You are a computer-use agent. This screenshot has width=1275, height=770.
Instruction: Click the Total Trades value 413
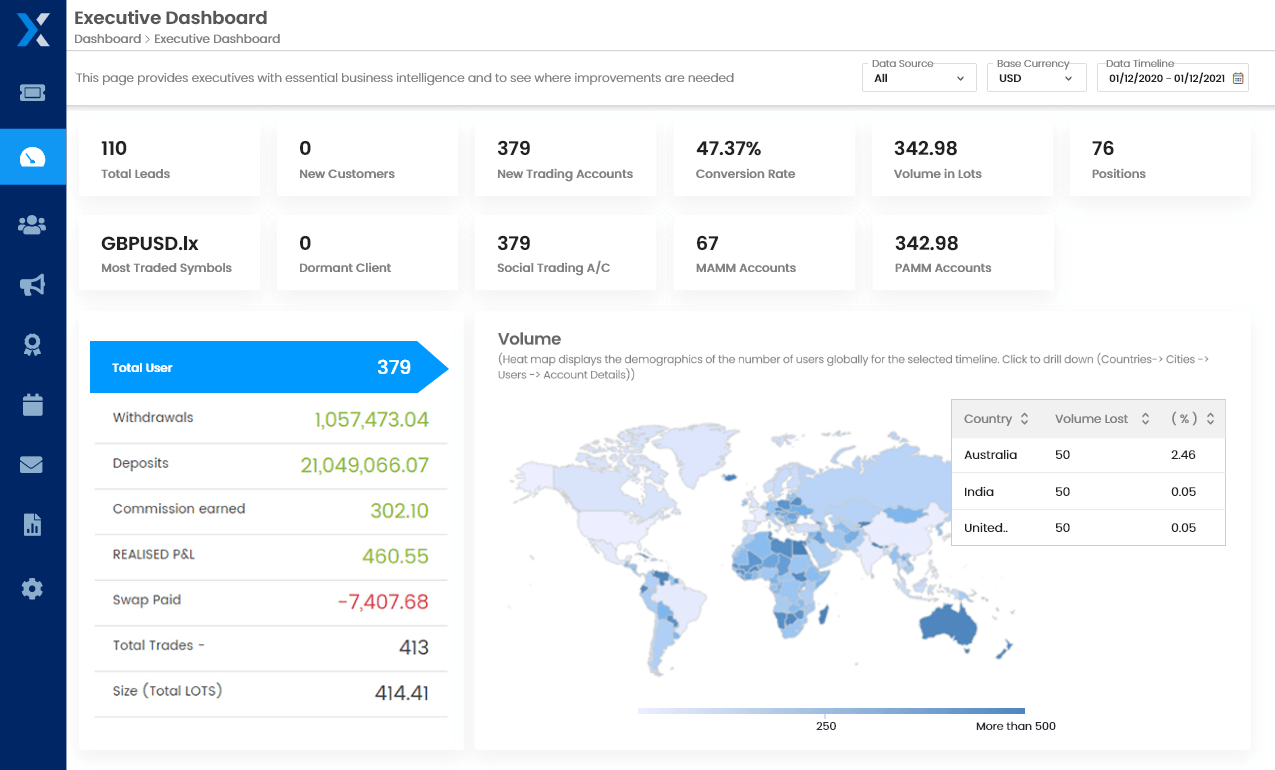[413, 648]
